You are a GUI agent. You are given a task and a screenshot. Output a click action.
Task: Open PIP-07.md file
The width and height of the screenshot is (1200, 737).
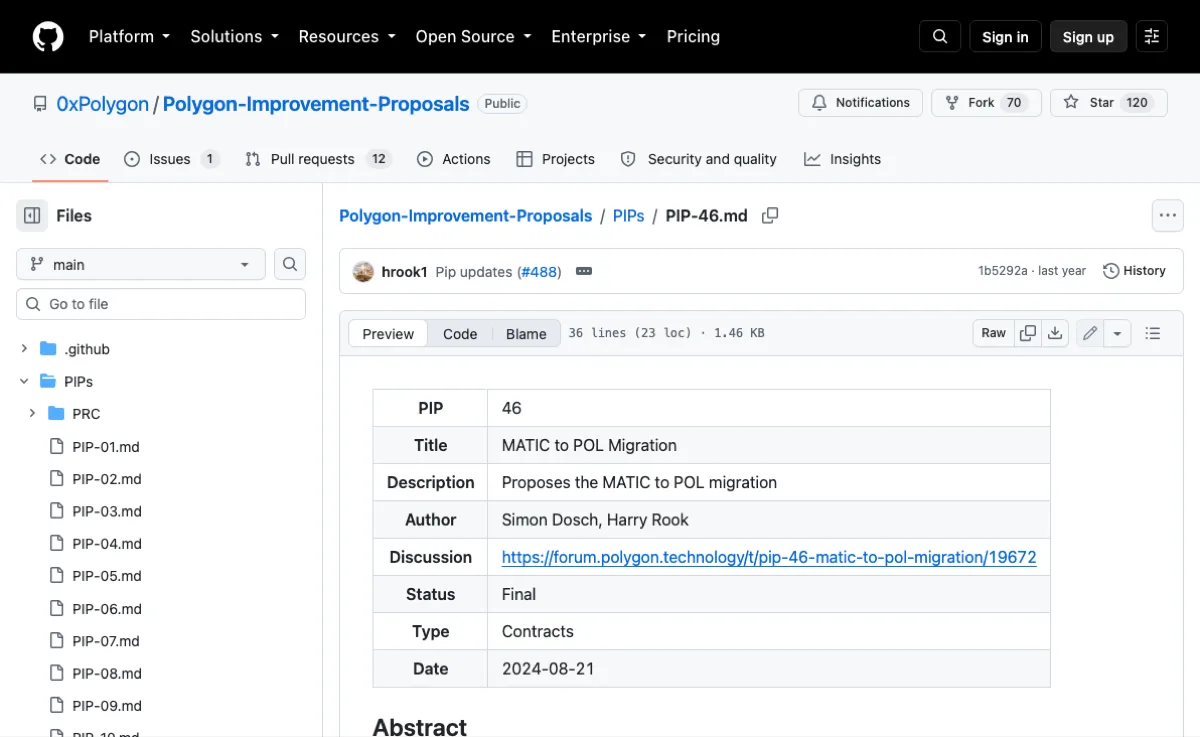click(x=106, y=641)
